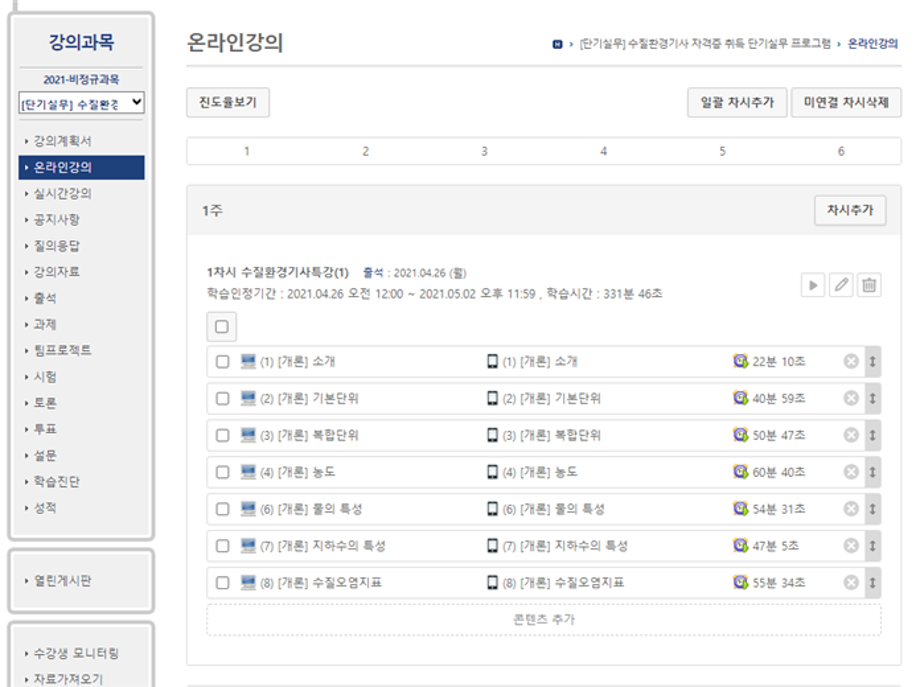Click the PC icon for (3) 복합단위
Viewport: 920px width, 687px height.
(x=249, y=435)
